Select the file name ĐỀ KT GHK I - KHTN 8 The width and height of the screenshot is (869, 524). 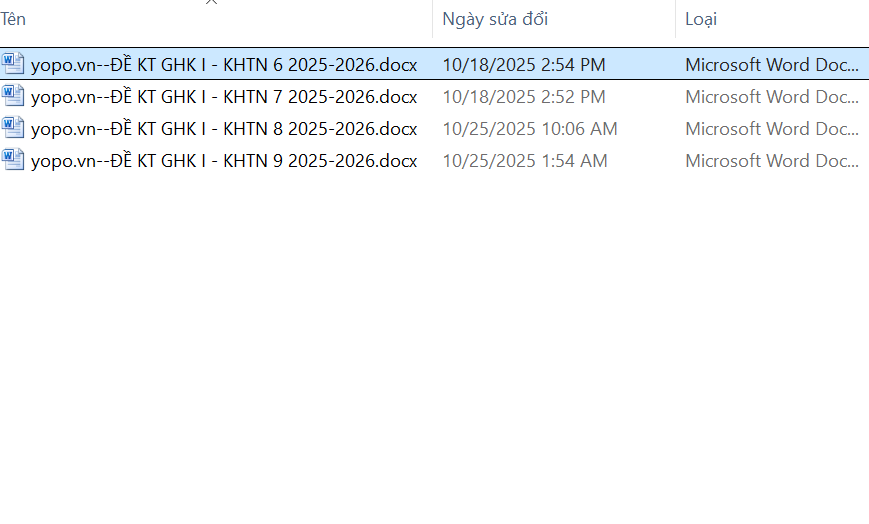(x=224, y=129)
